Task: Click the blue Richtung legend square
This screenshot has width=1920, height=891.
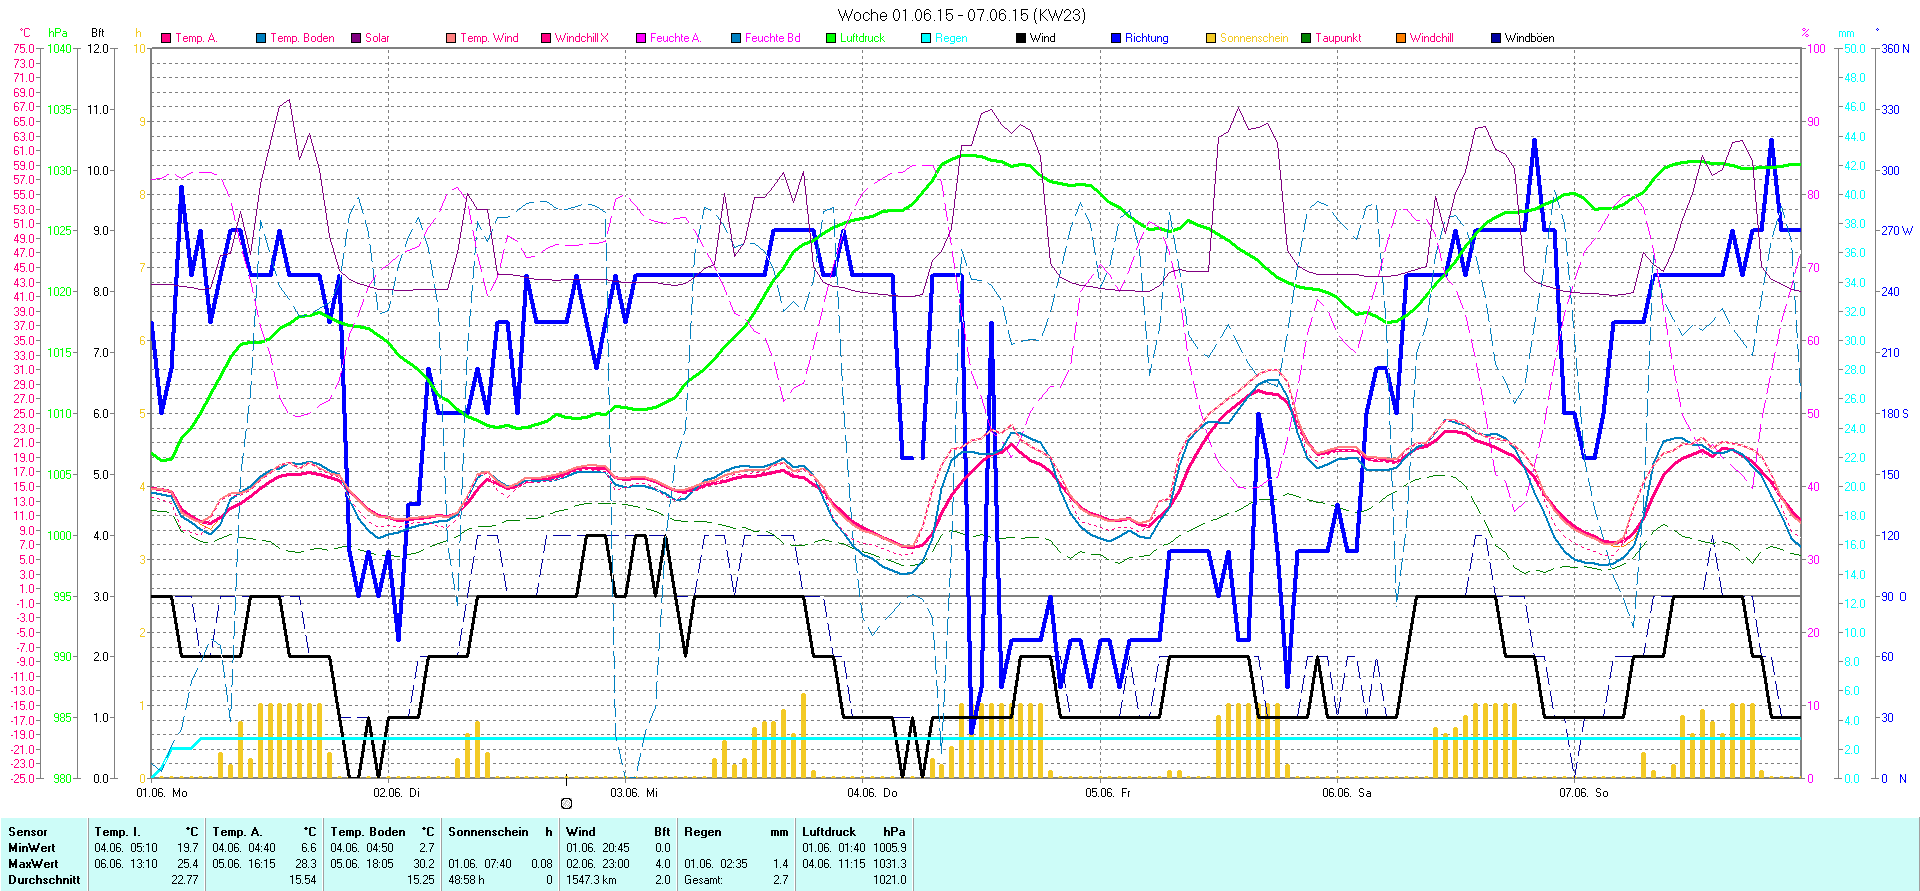Action: click(1116, 38)
